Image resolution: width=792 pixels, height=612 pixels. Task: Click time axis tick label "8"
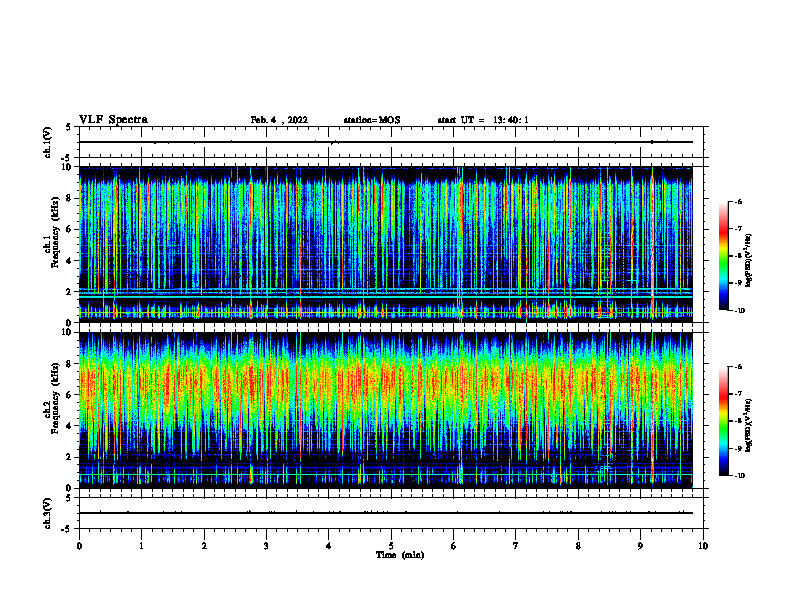click(x=578, y=546)
